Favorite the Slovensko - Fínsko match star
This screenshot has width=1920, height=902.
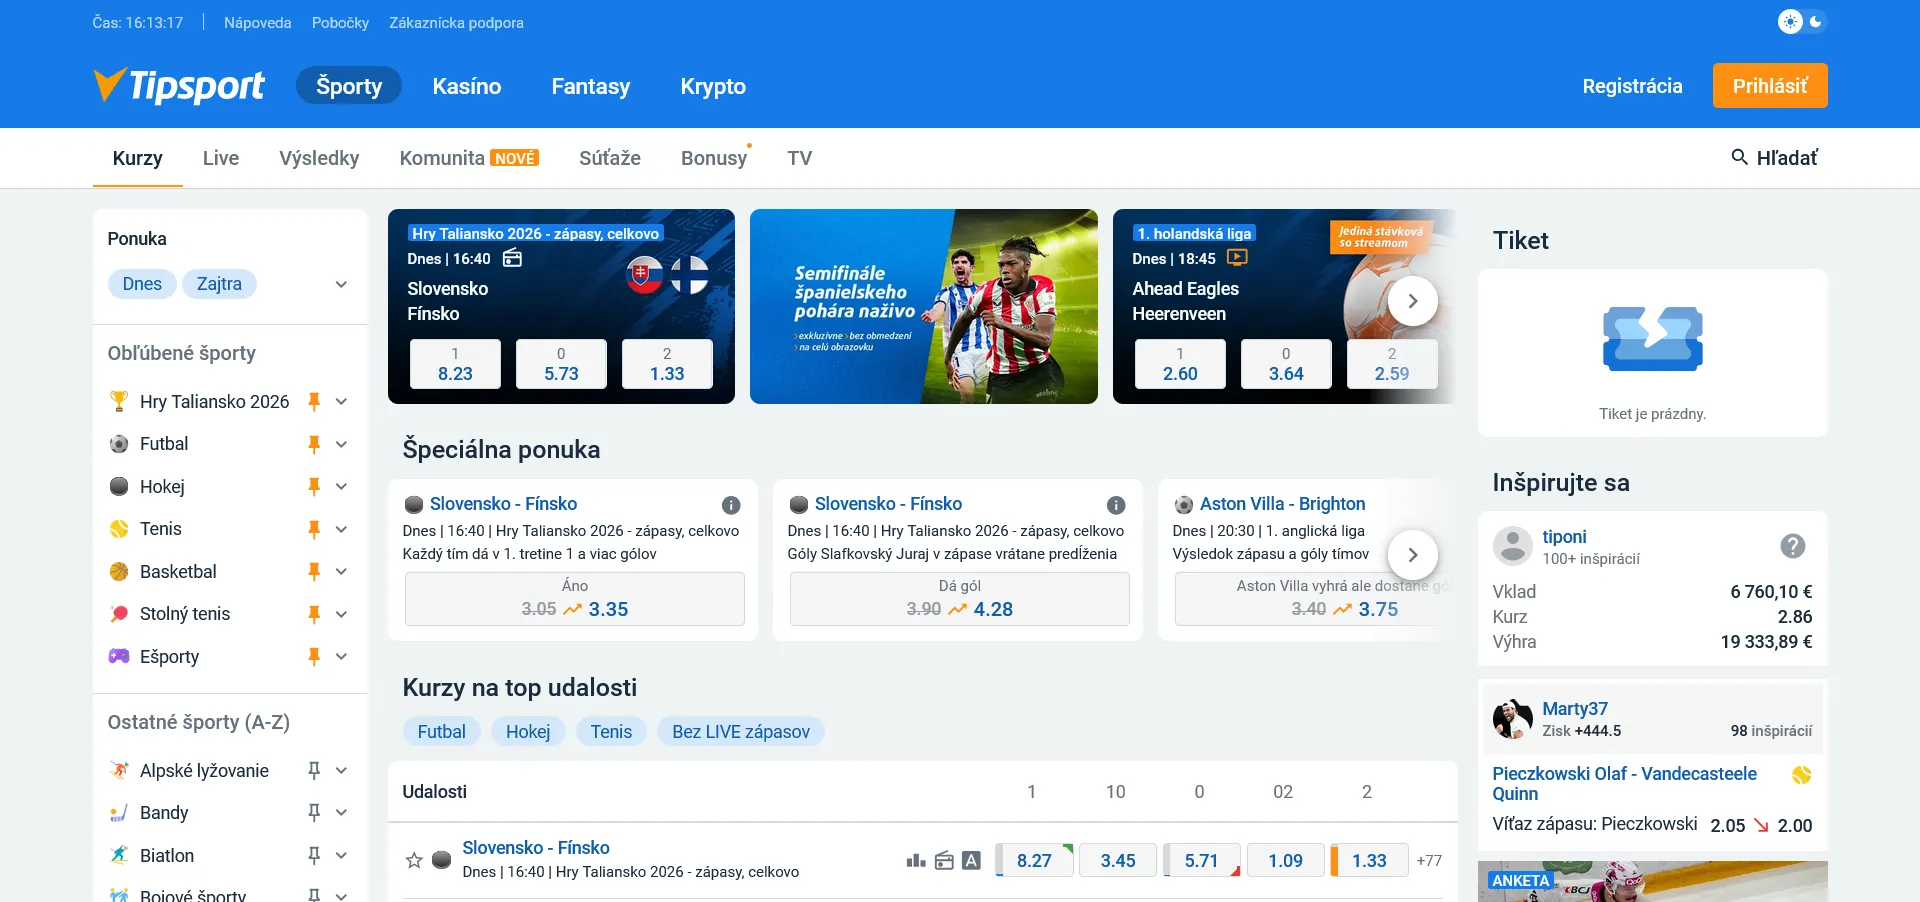click(414, 860)
